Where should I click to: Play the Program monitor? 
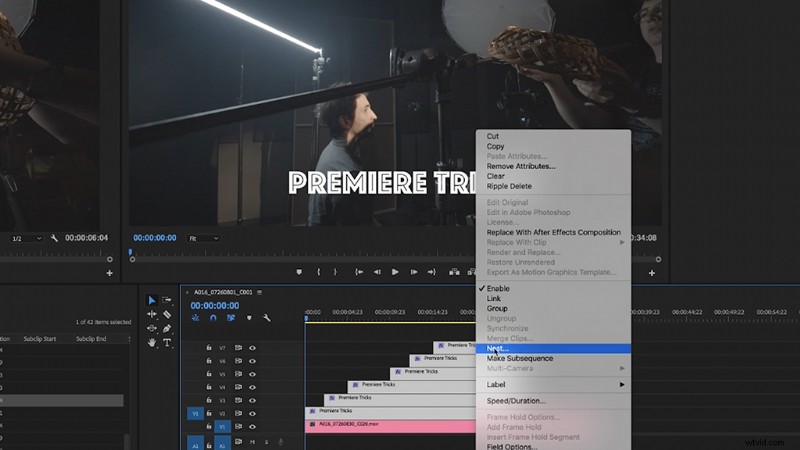395,272
